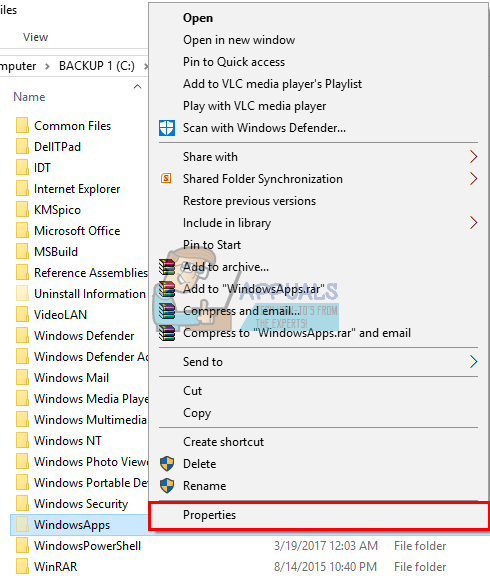The width and height of the screenshot is (490, 576).
Task: Choose Restore previous versions
Action: (x=249, y=201)
